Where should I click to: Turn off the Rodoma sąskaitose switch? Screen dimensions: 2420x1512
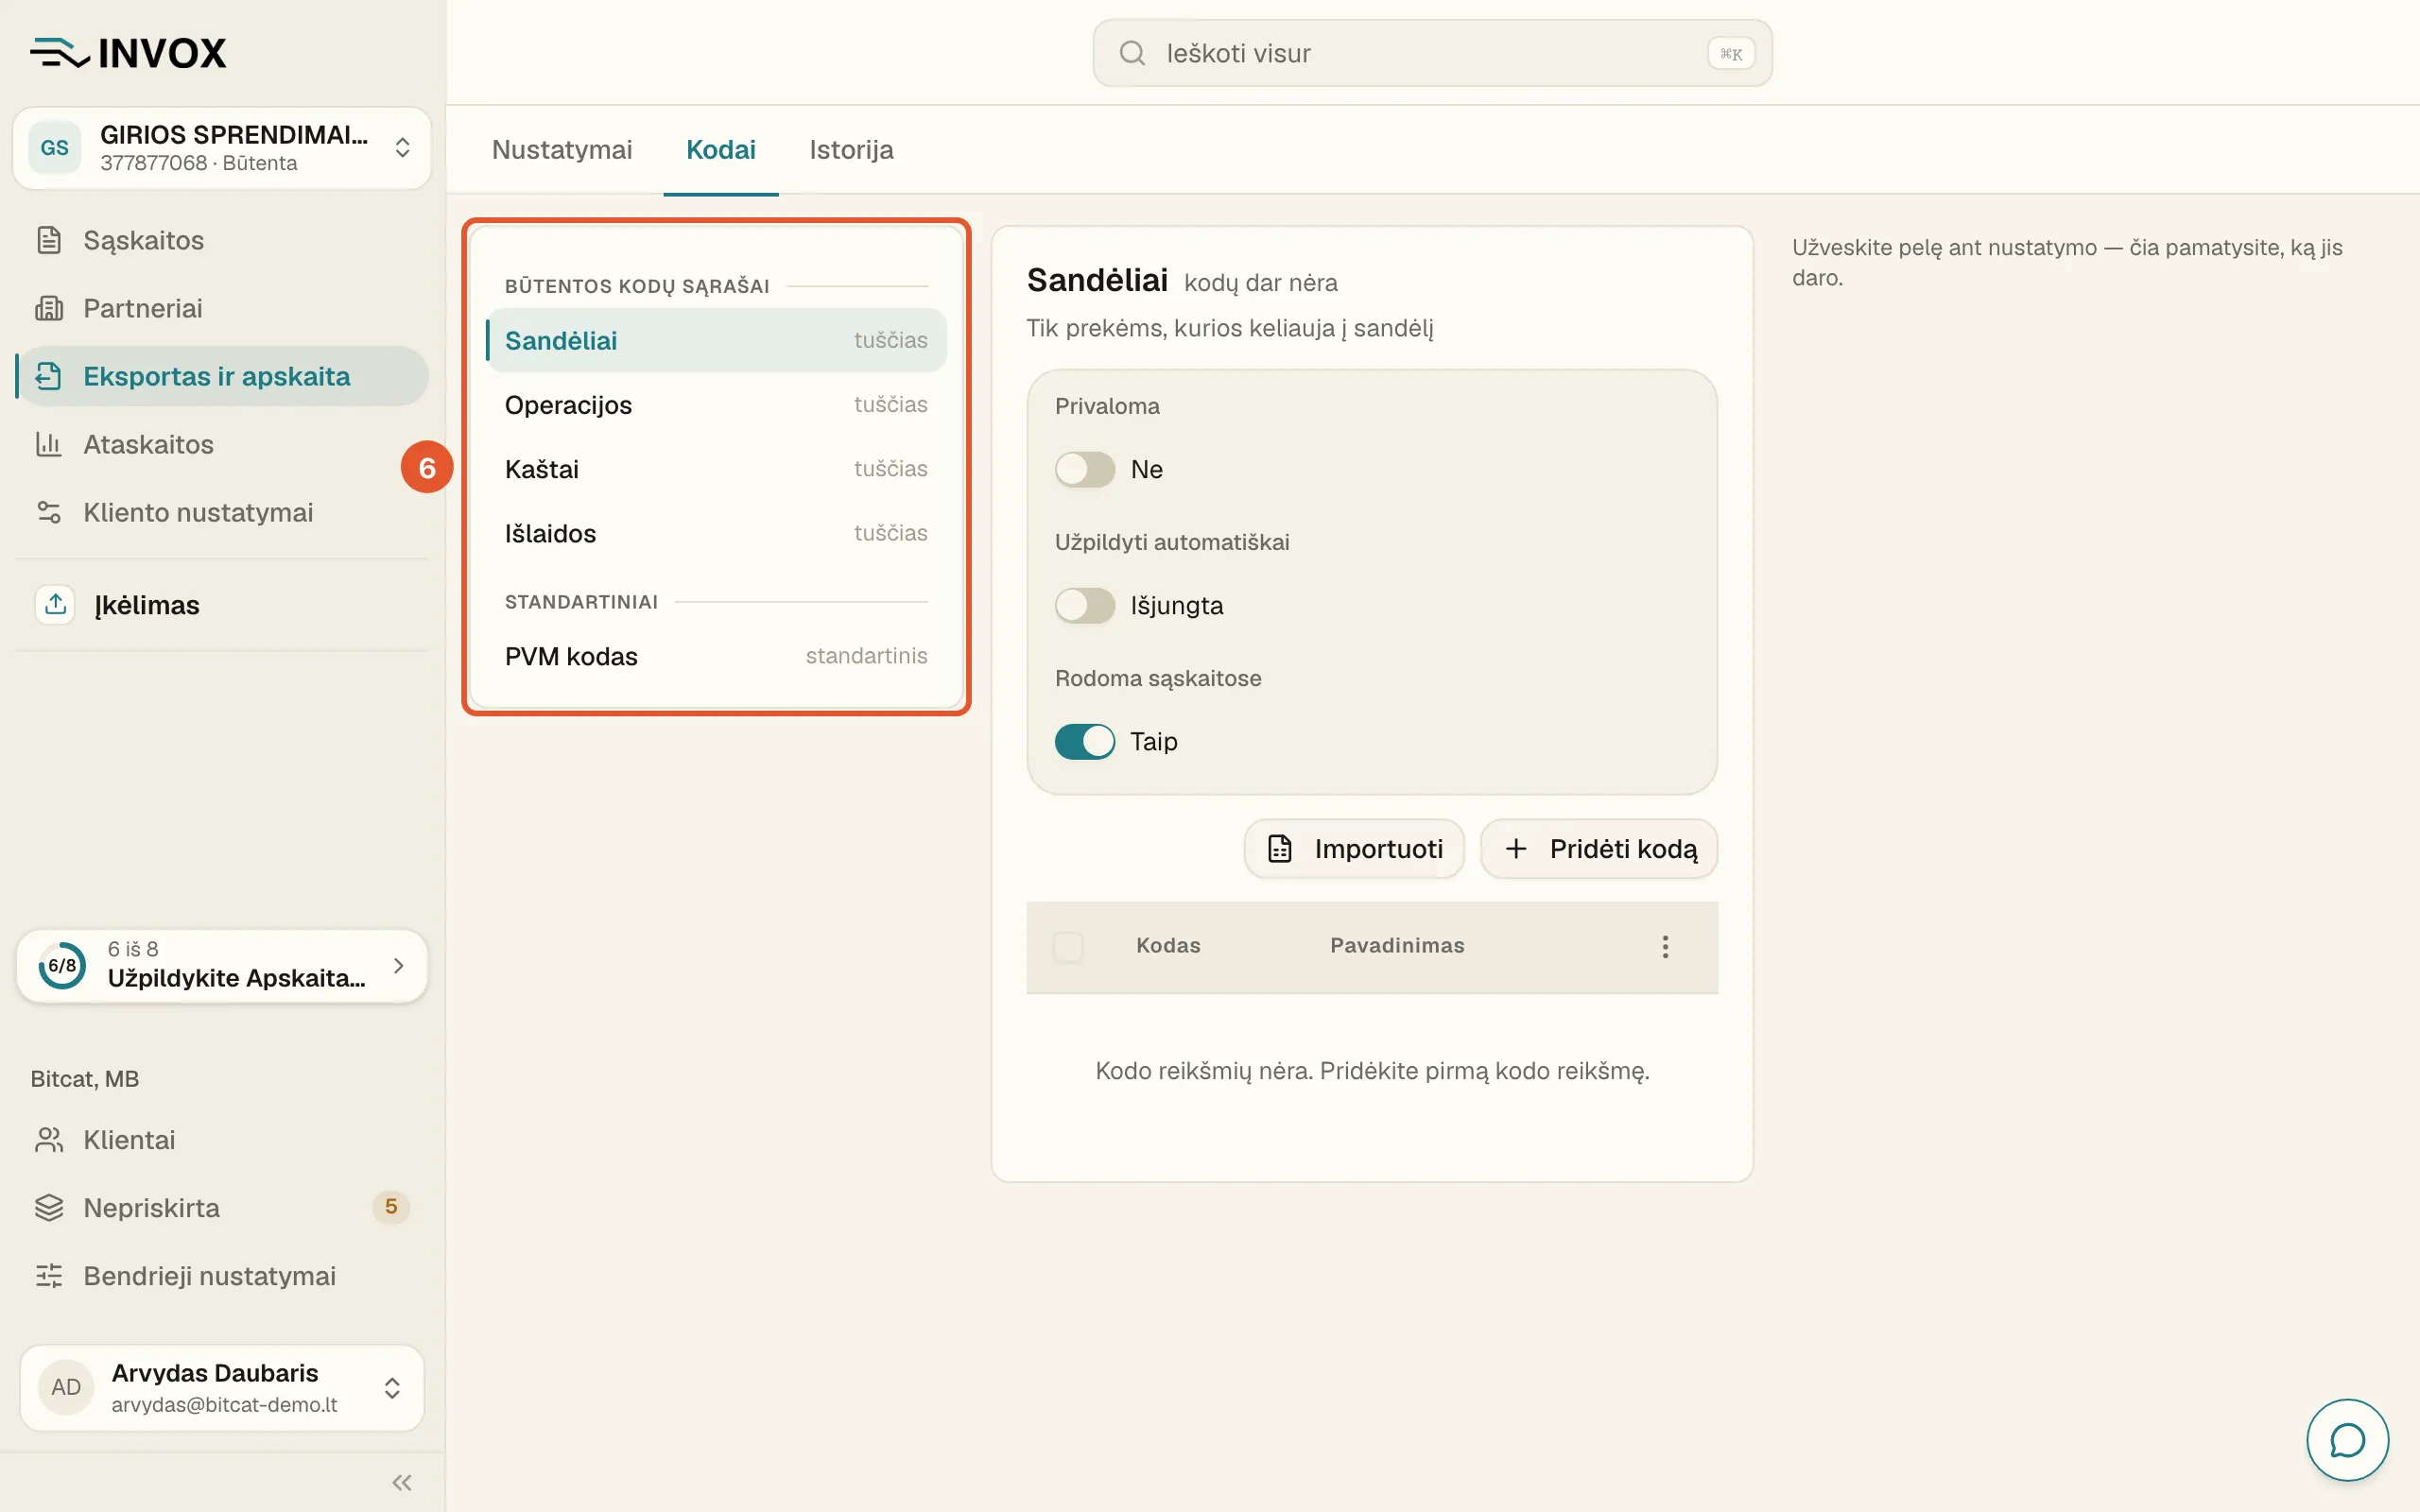[1085, 741]
